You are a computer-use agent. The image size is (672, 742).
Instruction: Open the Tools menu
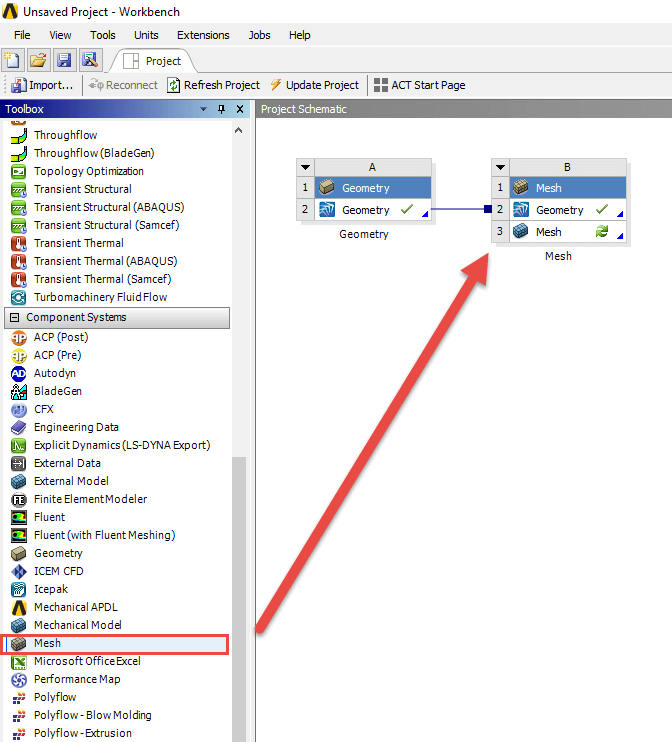click(x=103, y=35)
